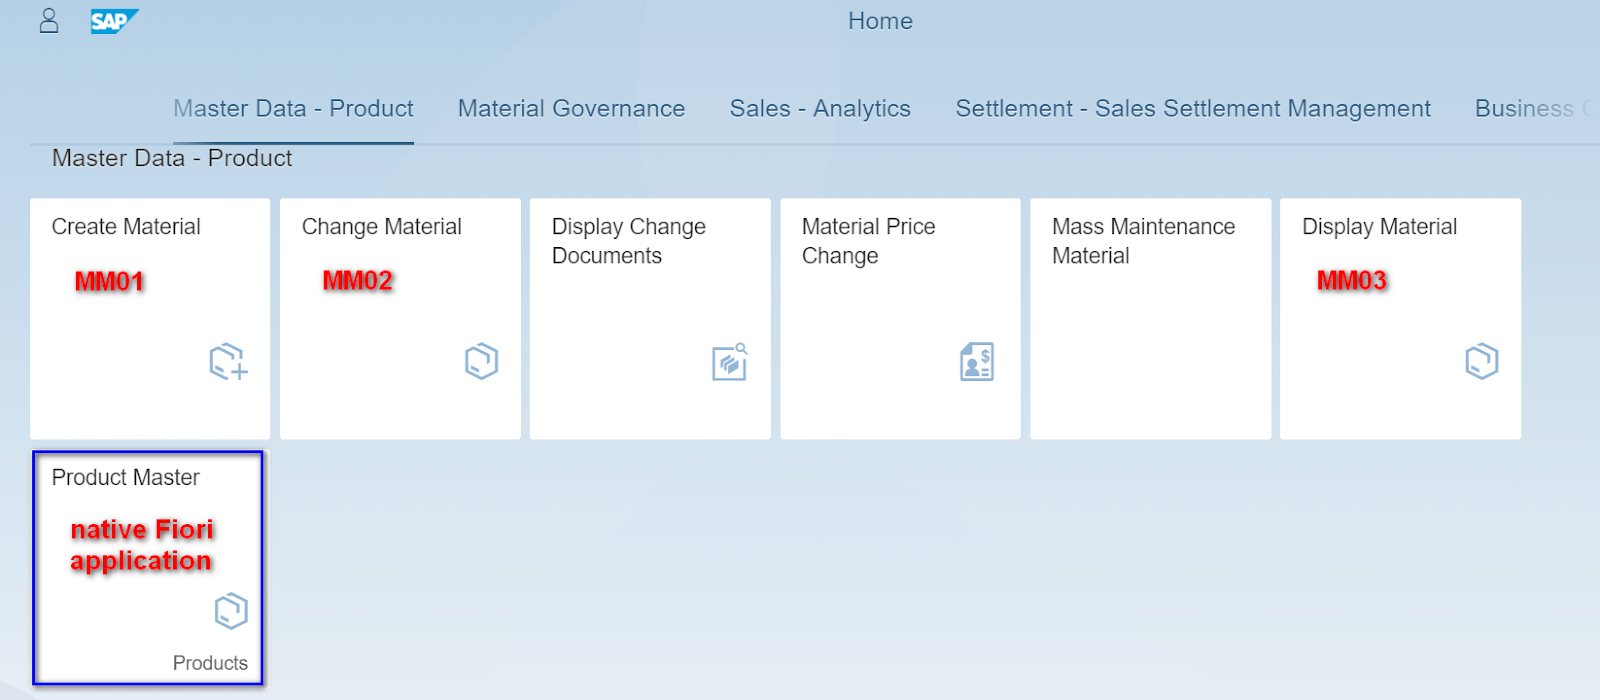Open the partially visible Business tab
Screen dimensions: 1600x700
click(x=1530, y=109)
